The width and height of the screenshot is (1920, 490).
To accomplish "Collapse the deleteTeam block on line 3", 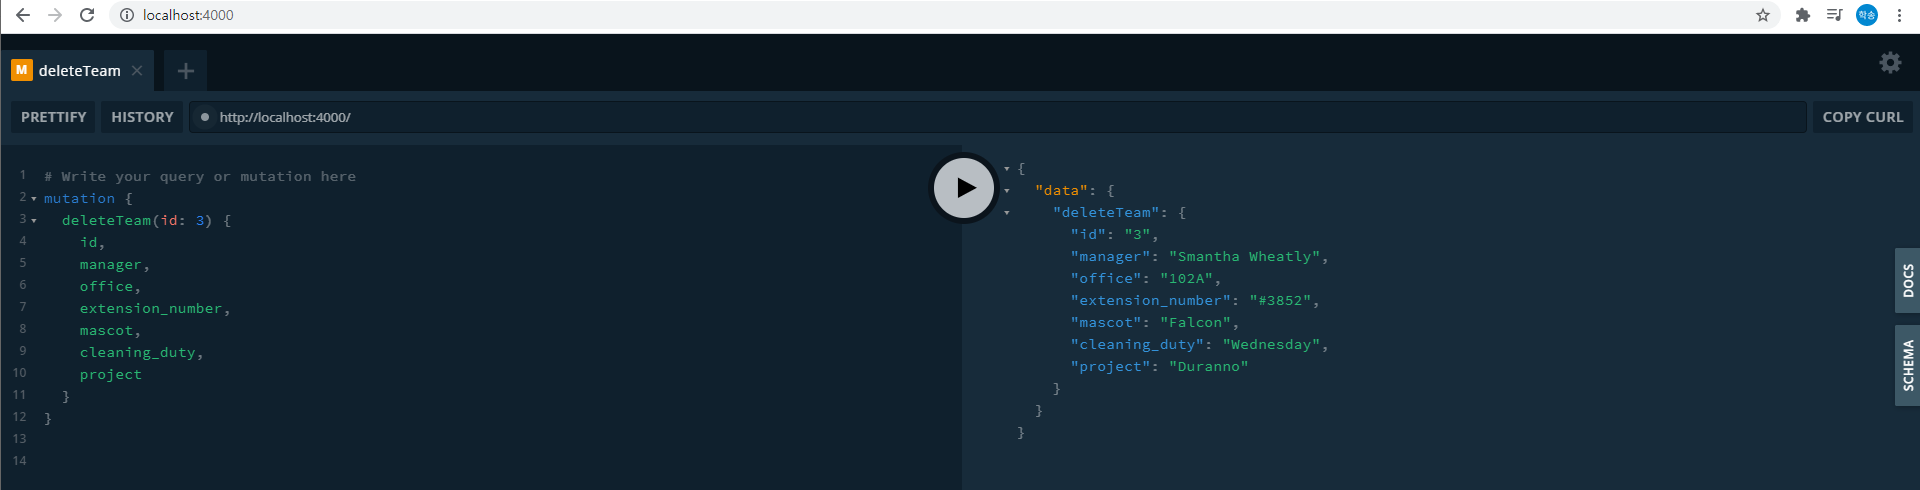I will coord(34,221).
